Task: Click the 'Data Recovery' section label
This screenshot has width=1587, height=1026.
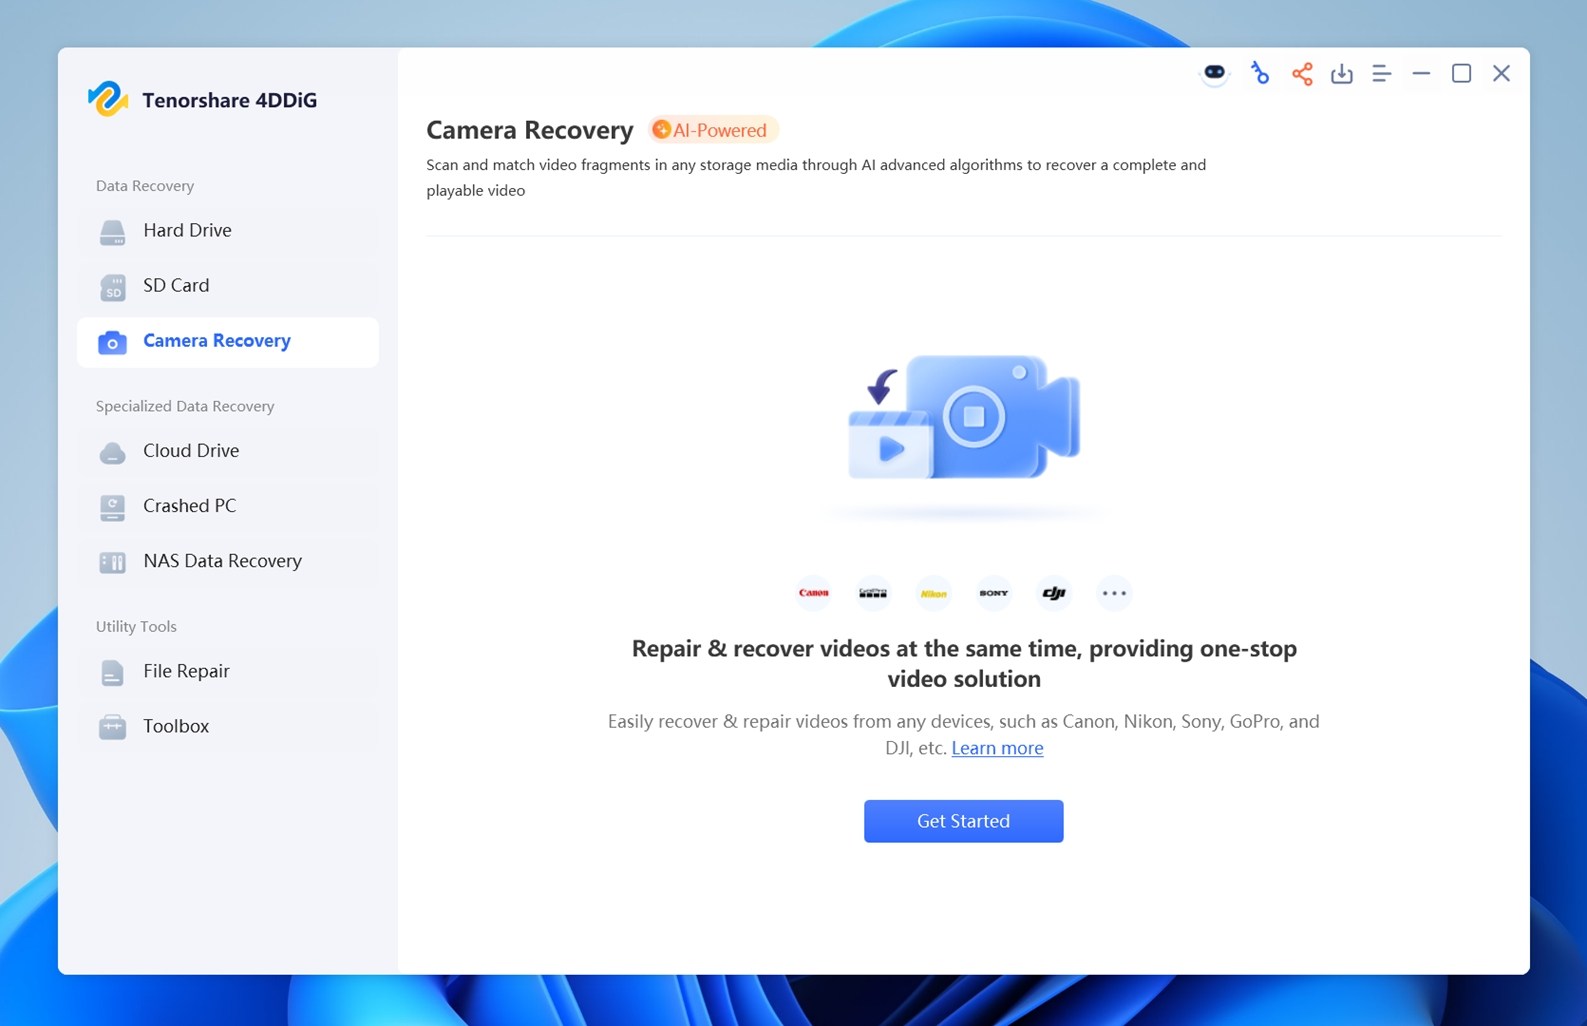Action: (145, 186)
